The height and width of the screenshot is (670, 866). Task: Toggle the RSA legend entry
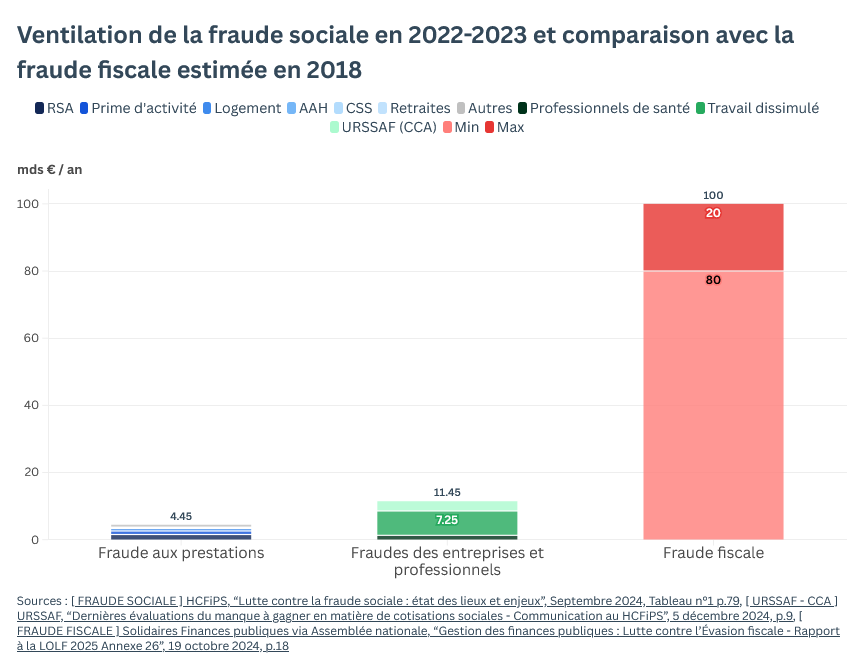click(40, 108)
